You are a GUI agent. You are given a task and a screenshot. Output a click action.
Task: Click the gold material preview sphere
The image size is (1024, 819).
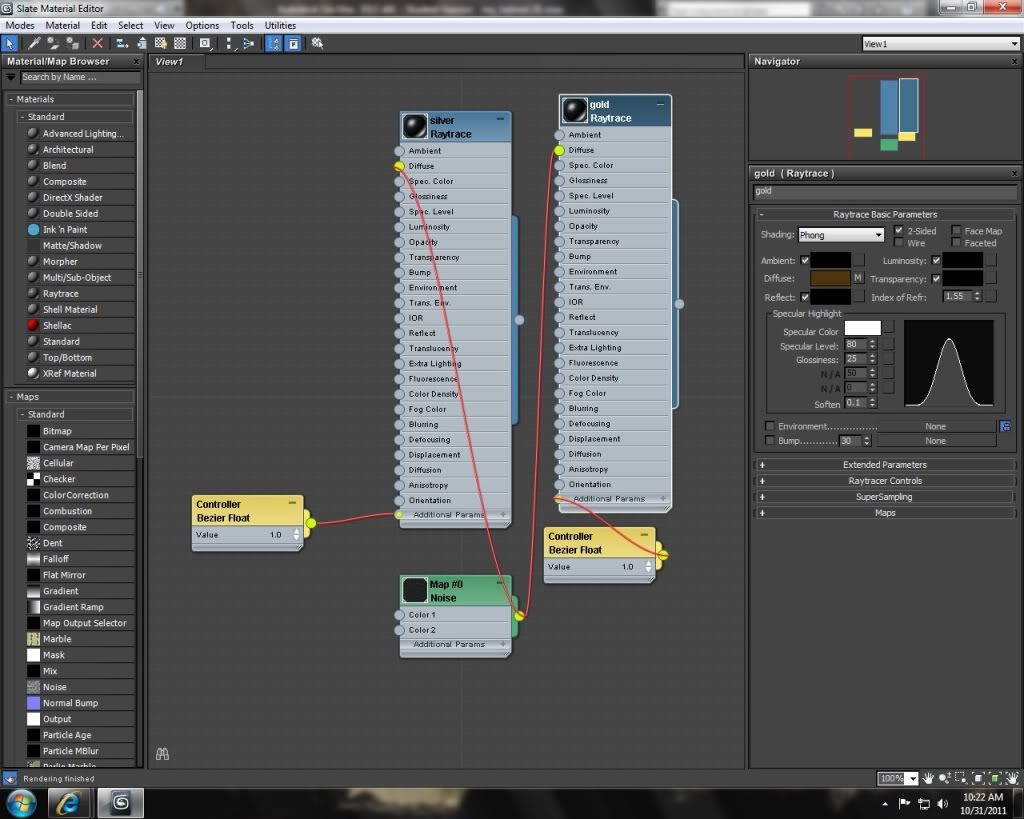pos(575,110)
